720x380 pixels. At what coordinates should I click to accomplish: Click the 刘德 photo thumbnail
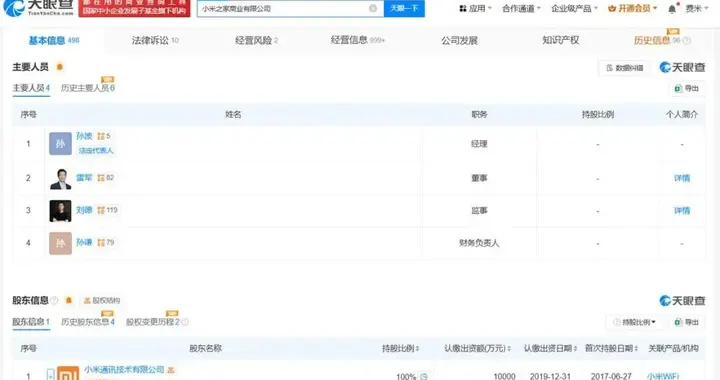pos(61,211)
